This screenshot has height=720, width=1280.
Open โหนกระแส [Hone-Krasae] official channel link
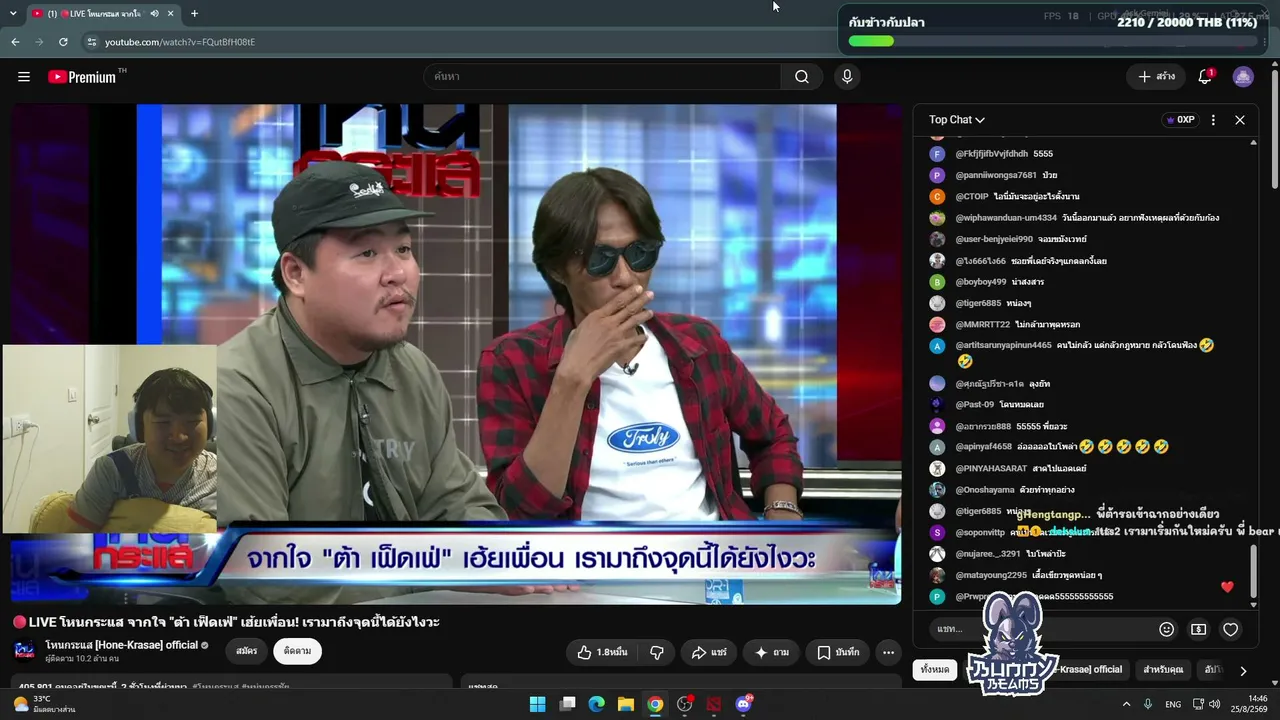[122, 645]
